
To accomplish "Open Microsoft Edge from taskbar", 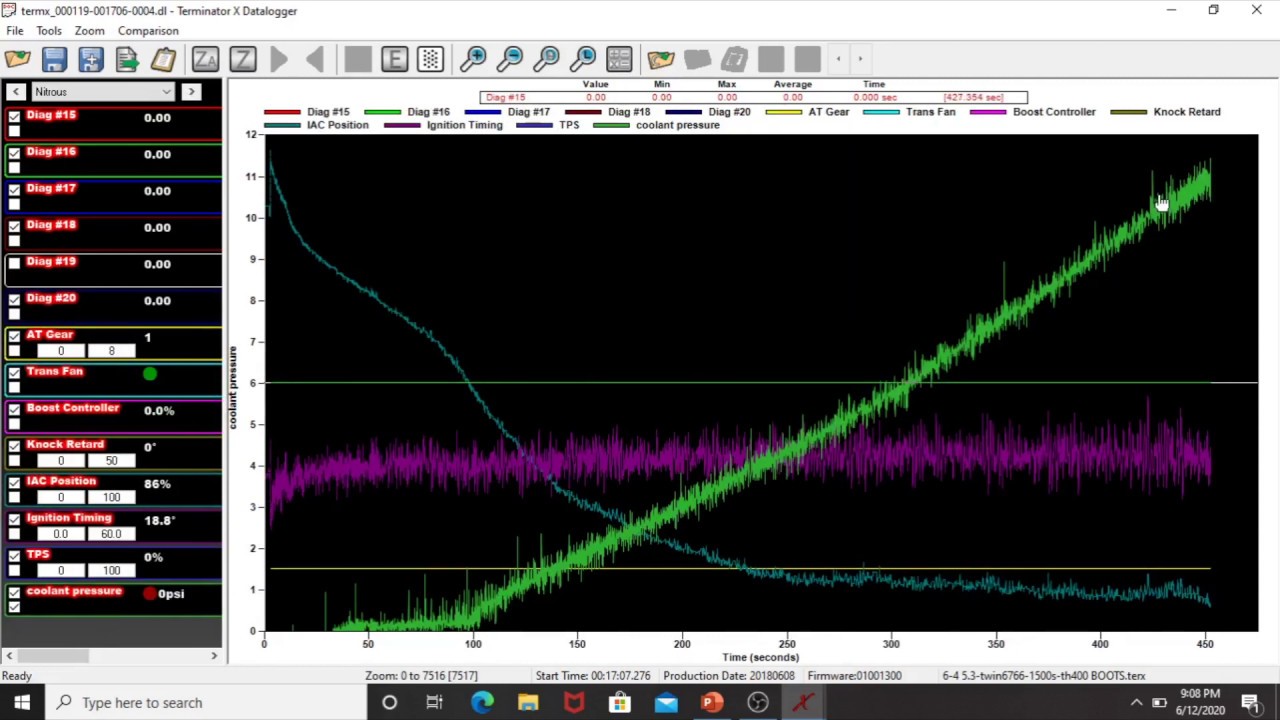I will pos(482,703).
